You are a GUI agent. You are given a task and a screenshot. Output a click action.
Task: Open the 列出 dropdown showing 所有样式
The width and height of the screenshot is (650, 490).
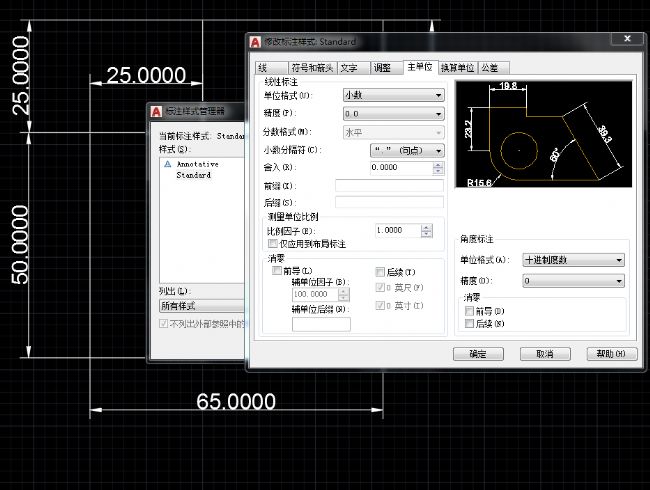click(202, 306)
